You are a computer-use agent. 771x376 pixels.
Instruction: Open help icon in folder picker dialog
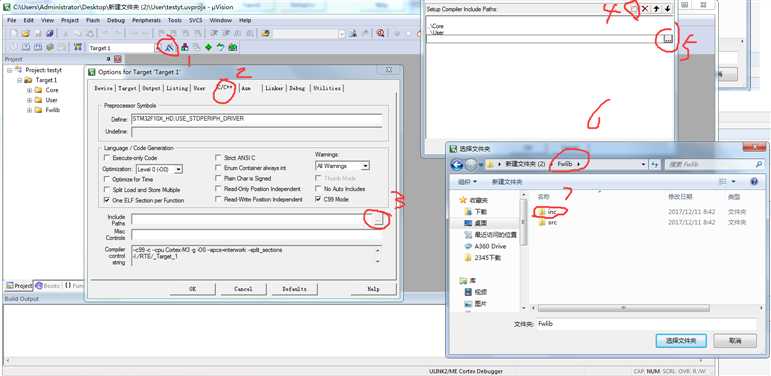coord(754,181)
